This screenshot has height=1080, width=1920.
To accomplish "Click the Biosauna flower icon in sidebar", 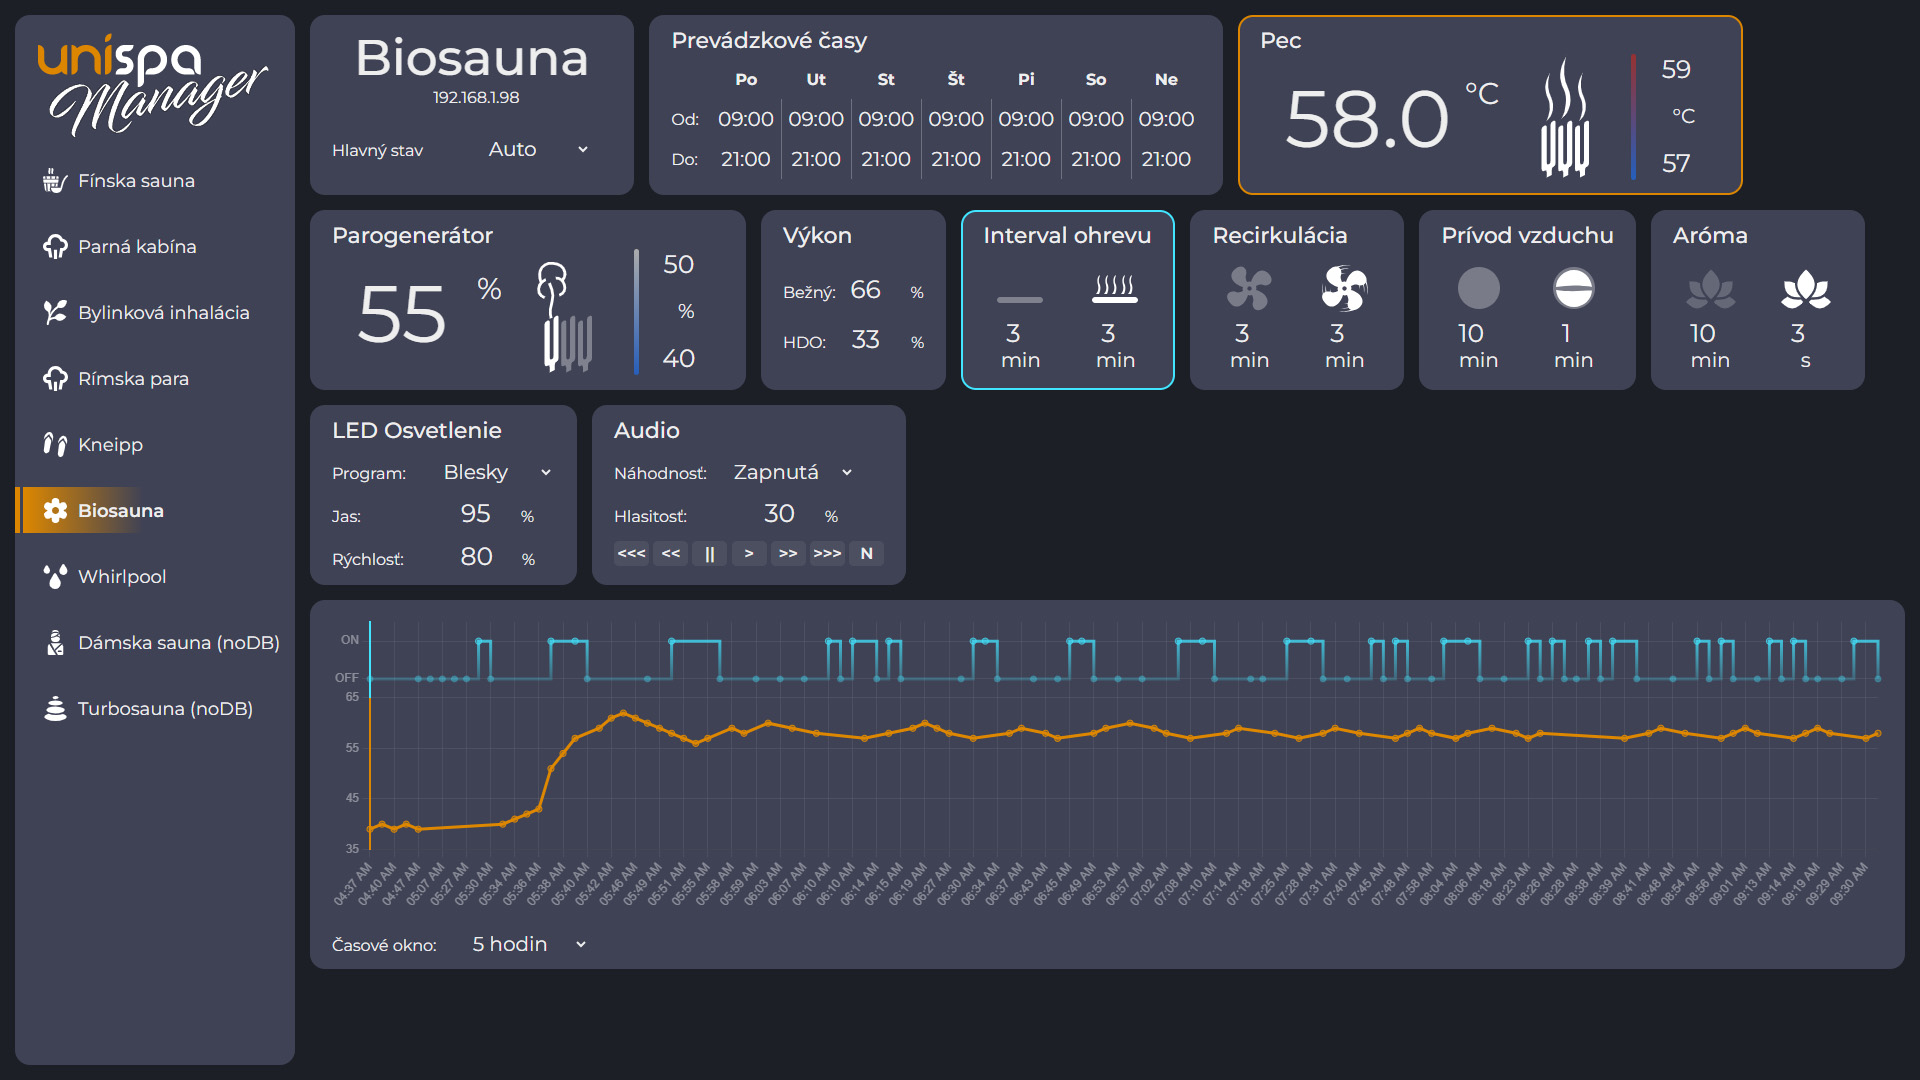I will pyautogui.click(x=55, y=511).
